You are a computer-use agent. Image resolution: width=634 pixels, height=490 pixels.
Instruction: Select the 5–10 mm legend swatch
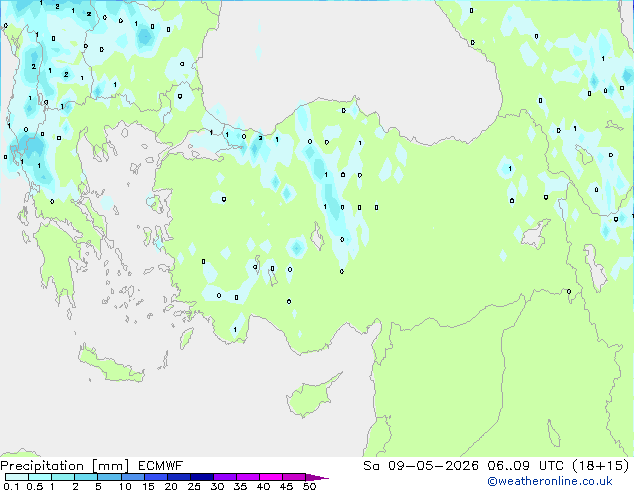(109, 477)
